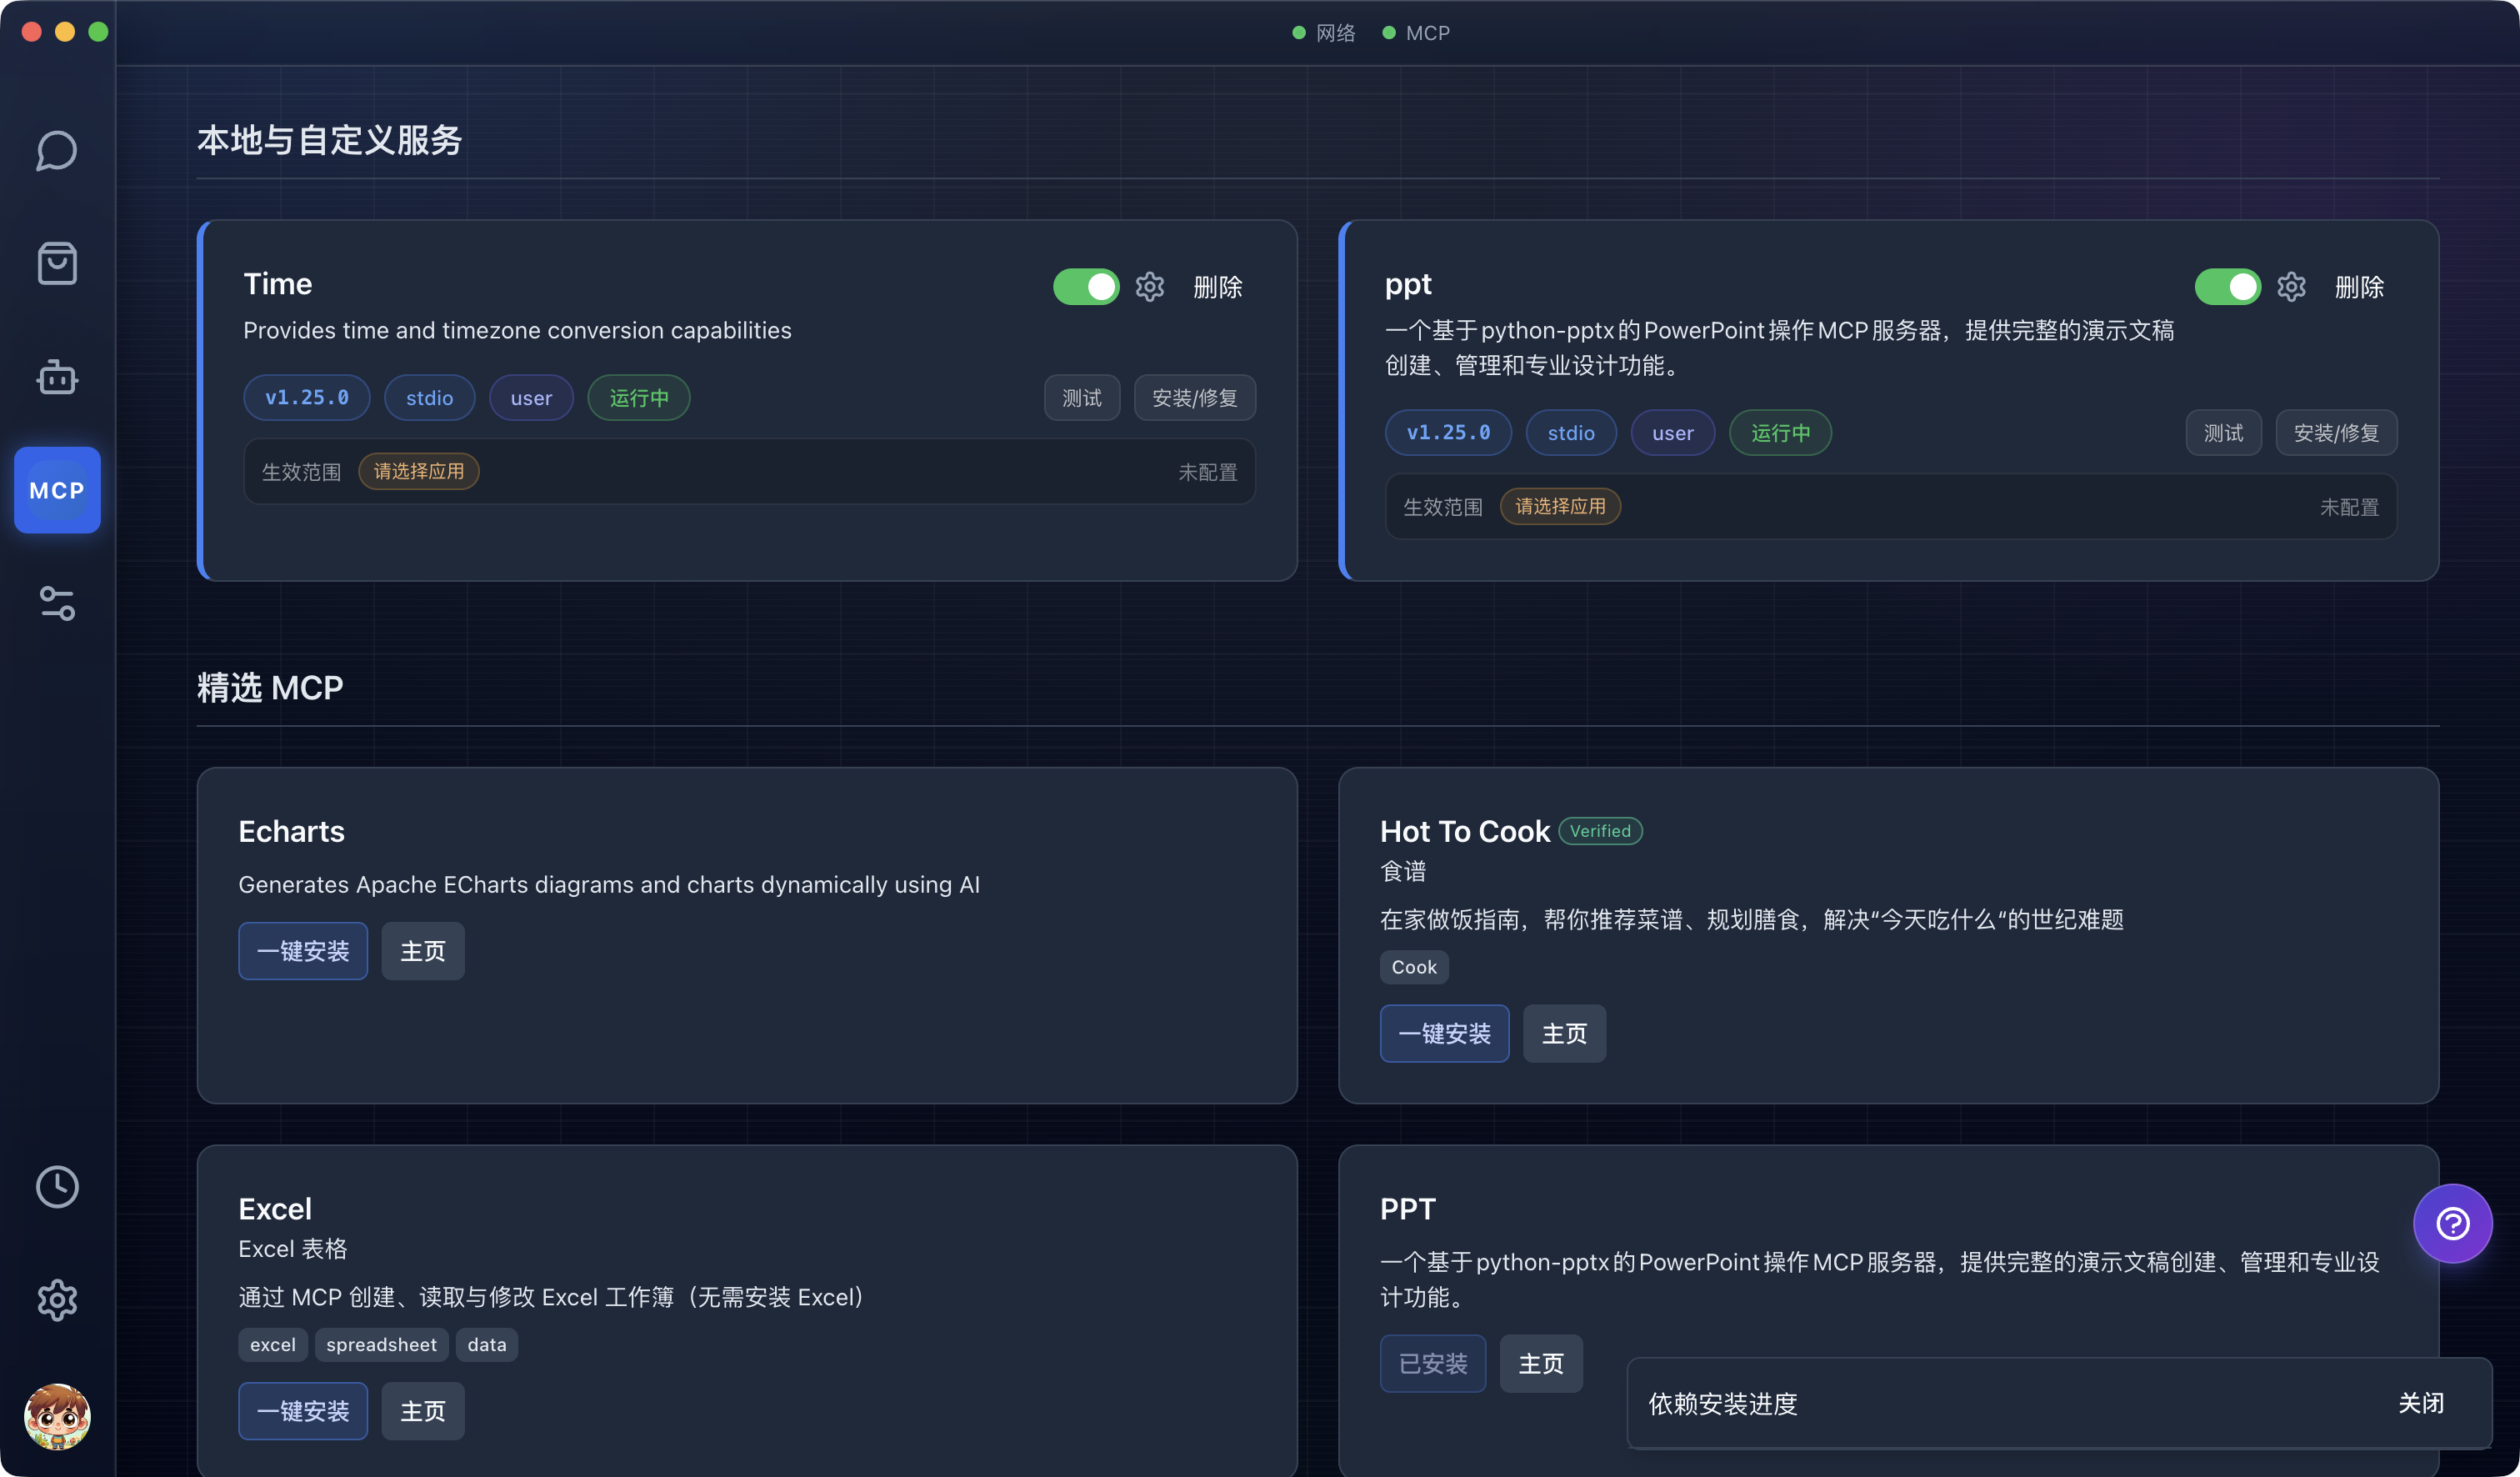This screenshot has height=1477, width=2520.
Task: Open the PPT 主页 link
Action: point(1541,1363)
